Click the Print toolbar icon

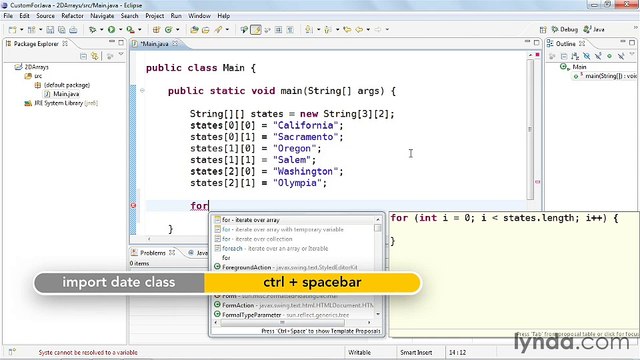pos(73,29)
